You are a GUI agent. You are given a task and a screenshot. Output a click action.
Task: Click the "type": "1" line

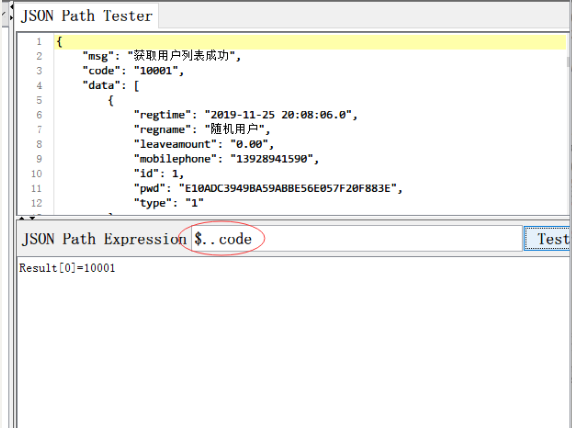pos(169,203)
